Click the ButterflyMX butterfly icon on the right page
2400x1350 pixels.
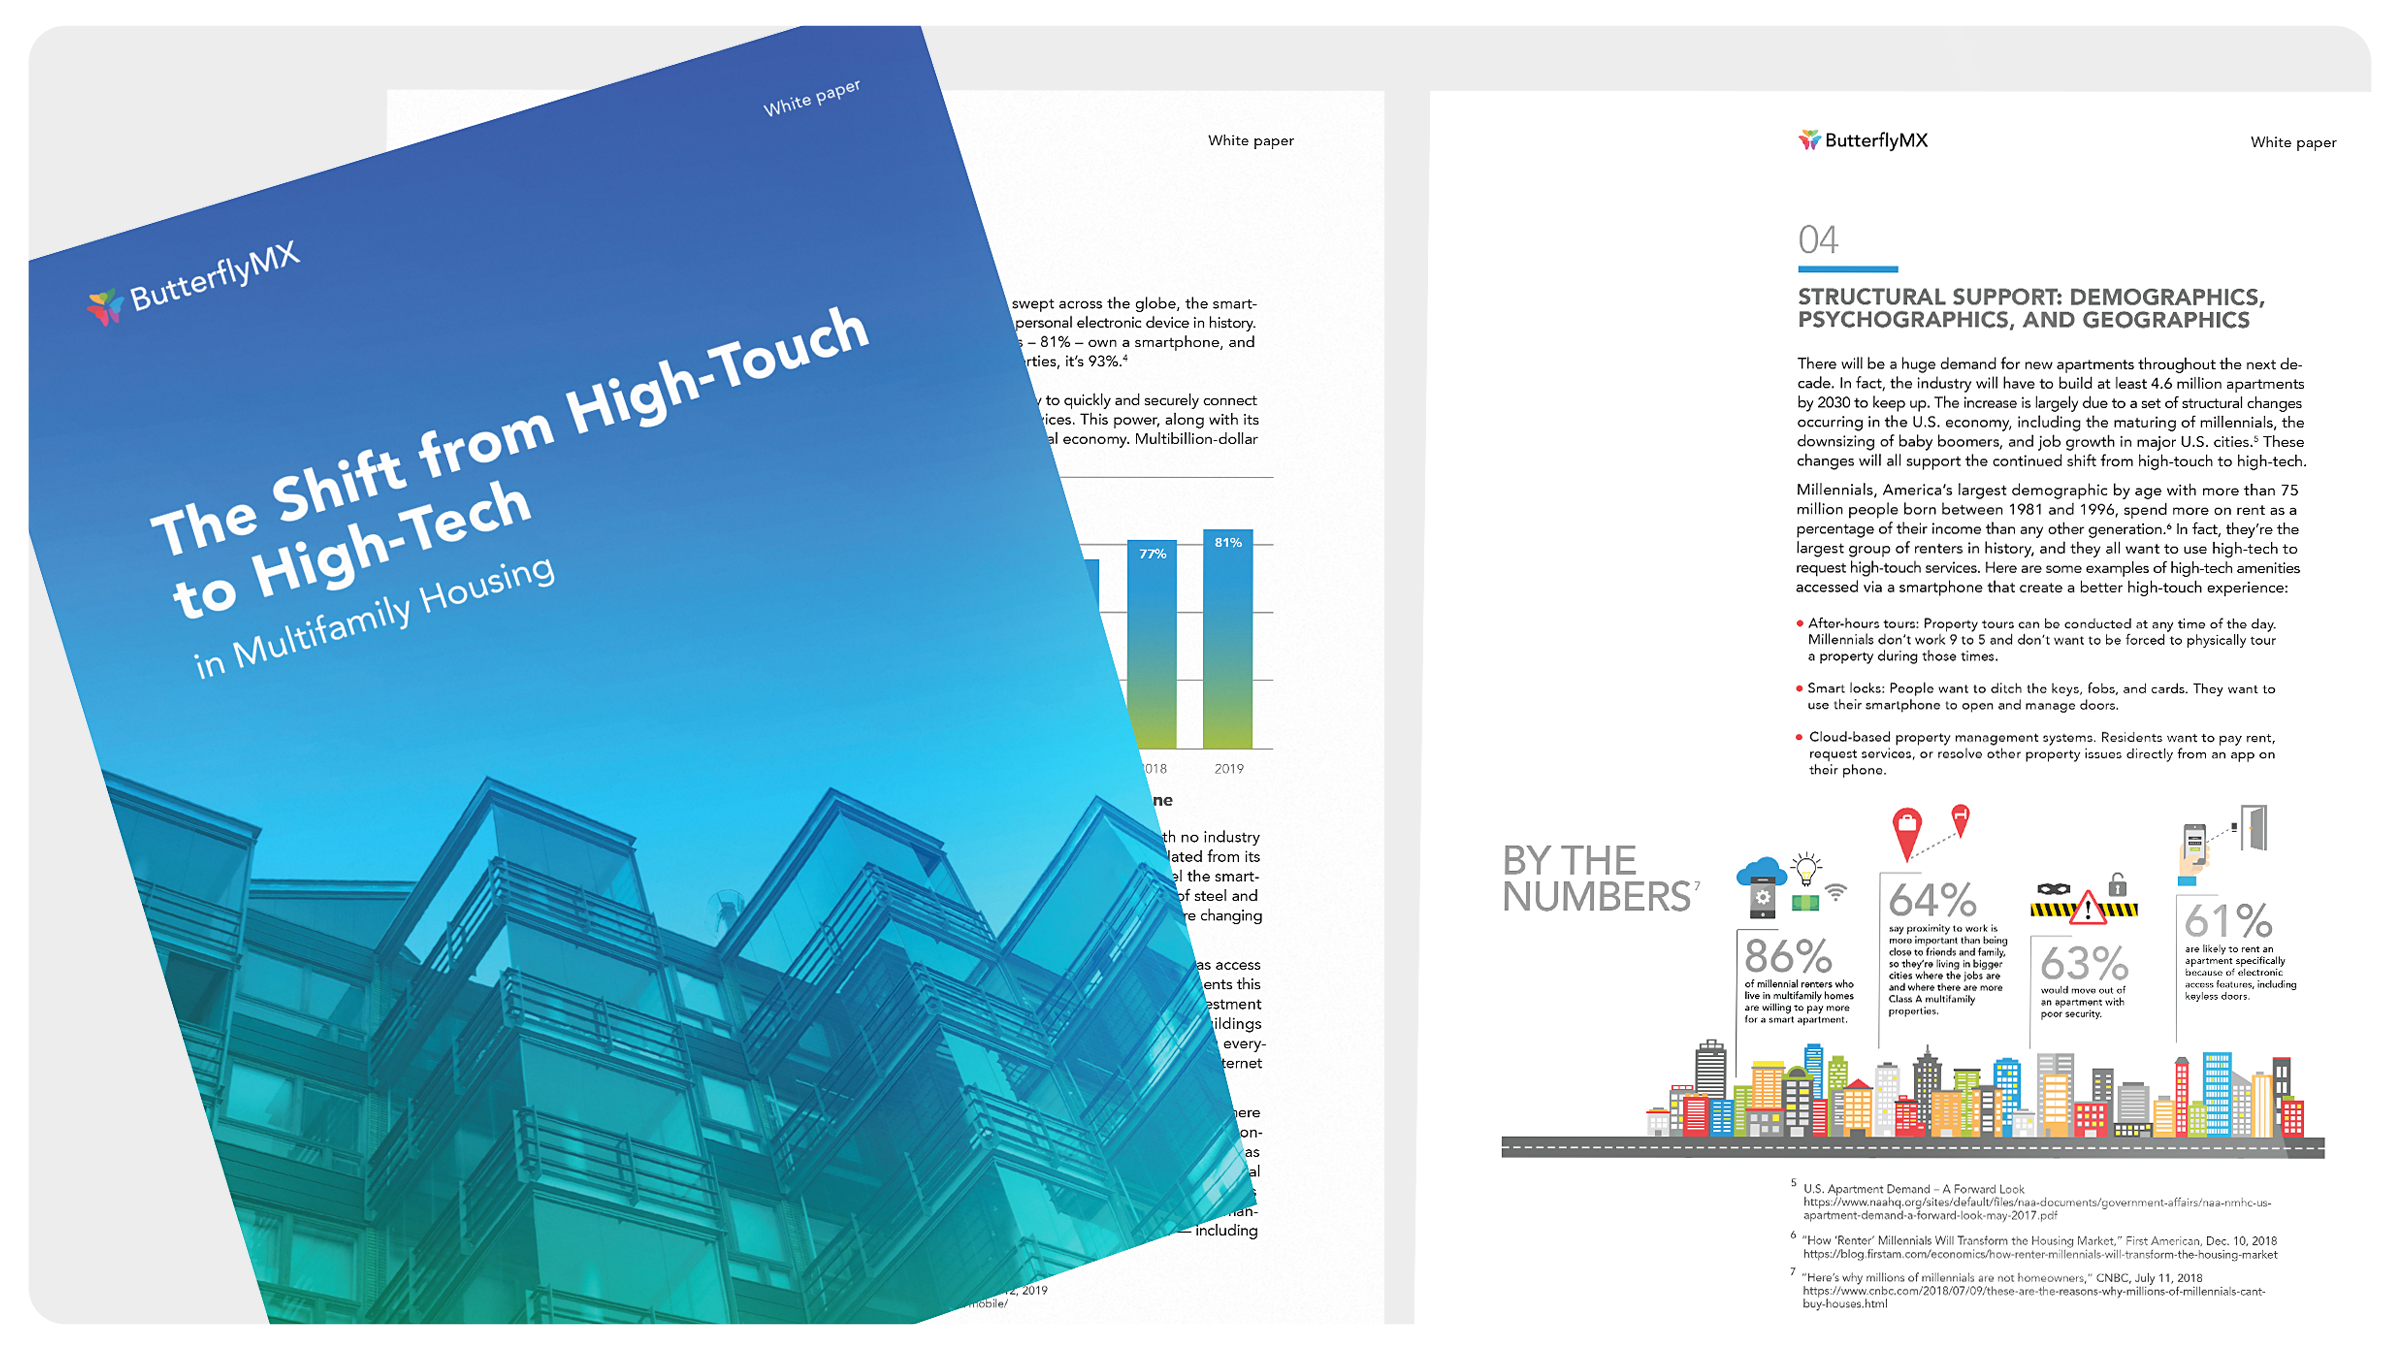click(x=1809, y=140)
